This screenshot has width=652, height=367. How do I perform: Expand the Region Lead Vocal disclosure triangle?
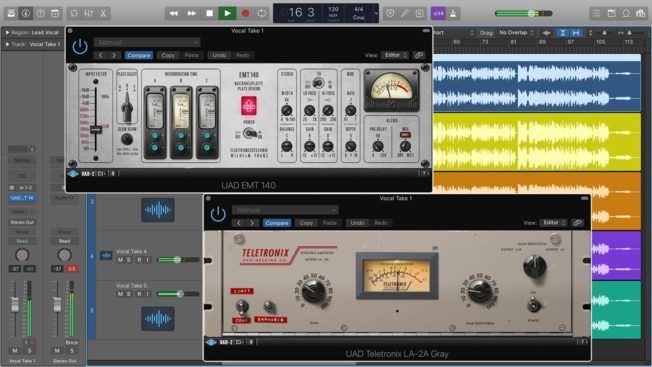[x=7, y=32]
